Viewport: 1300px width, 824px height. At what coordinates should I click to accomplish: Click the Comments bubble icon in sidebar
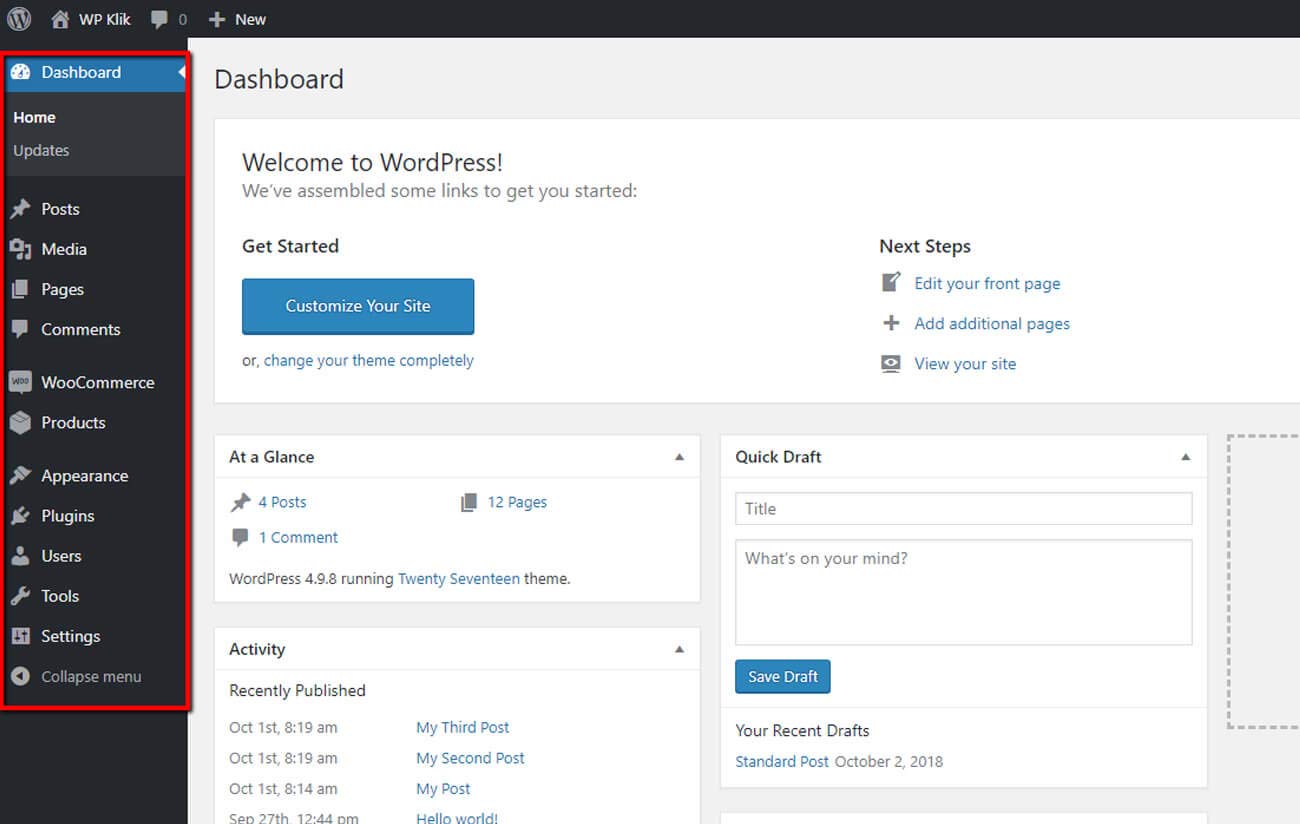20,329
